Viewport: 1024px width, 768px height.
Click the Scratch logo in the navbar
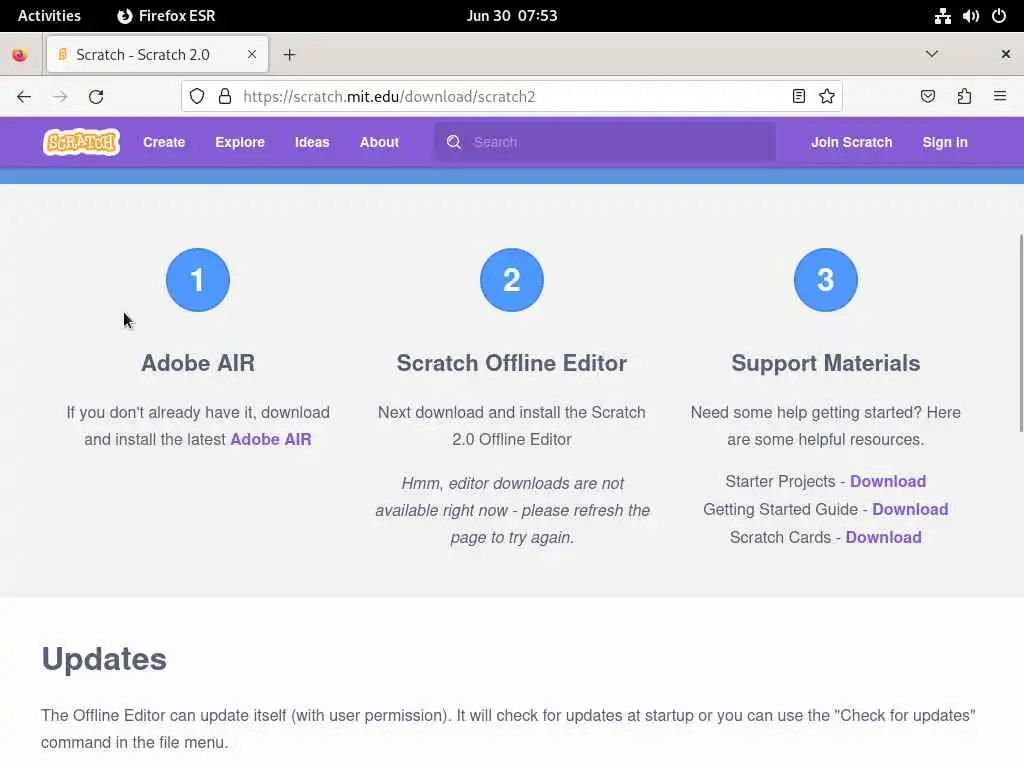click(x=81, y=142)
